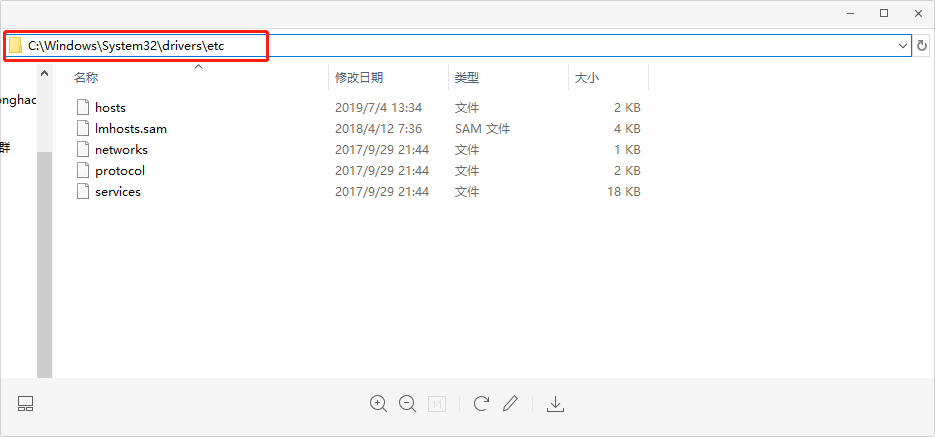Select the services file
This screenshot has height=437, width=935.
pos(117,191)
